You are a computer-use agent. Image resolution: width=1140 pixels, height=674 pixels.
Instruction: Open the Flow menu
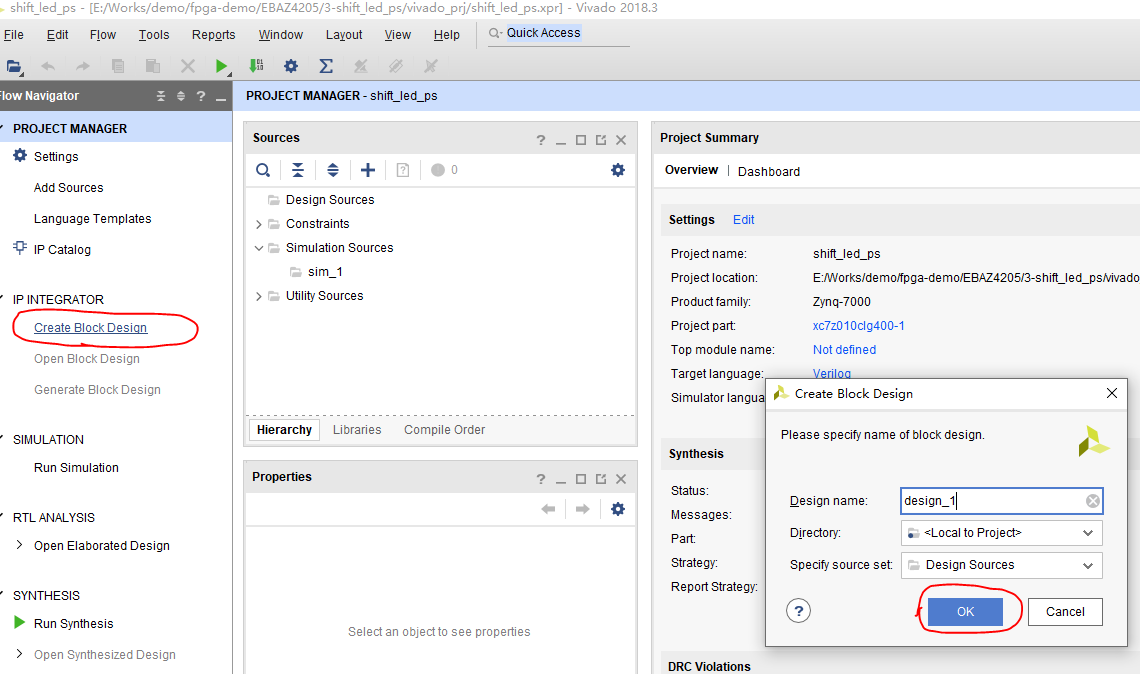pos(103,34)
